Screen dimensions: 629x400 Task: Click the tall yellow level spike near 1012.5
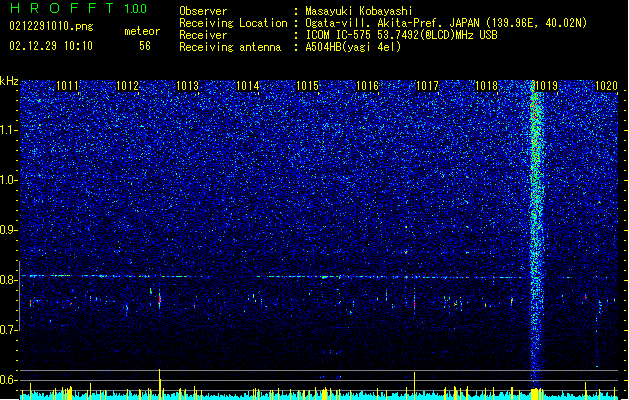160,384
